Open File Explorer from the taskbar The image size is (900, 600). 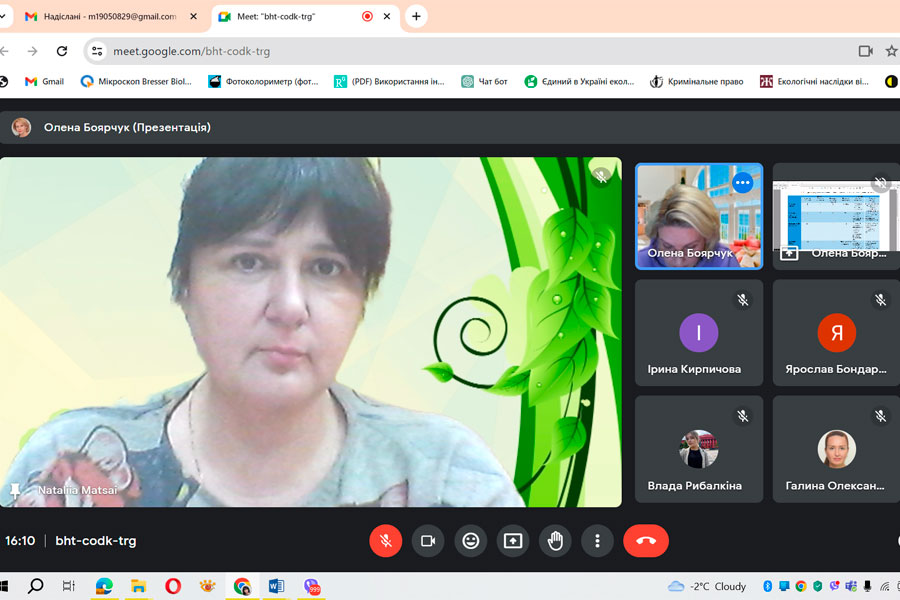[x=138, y=586]
